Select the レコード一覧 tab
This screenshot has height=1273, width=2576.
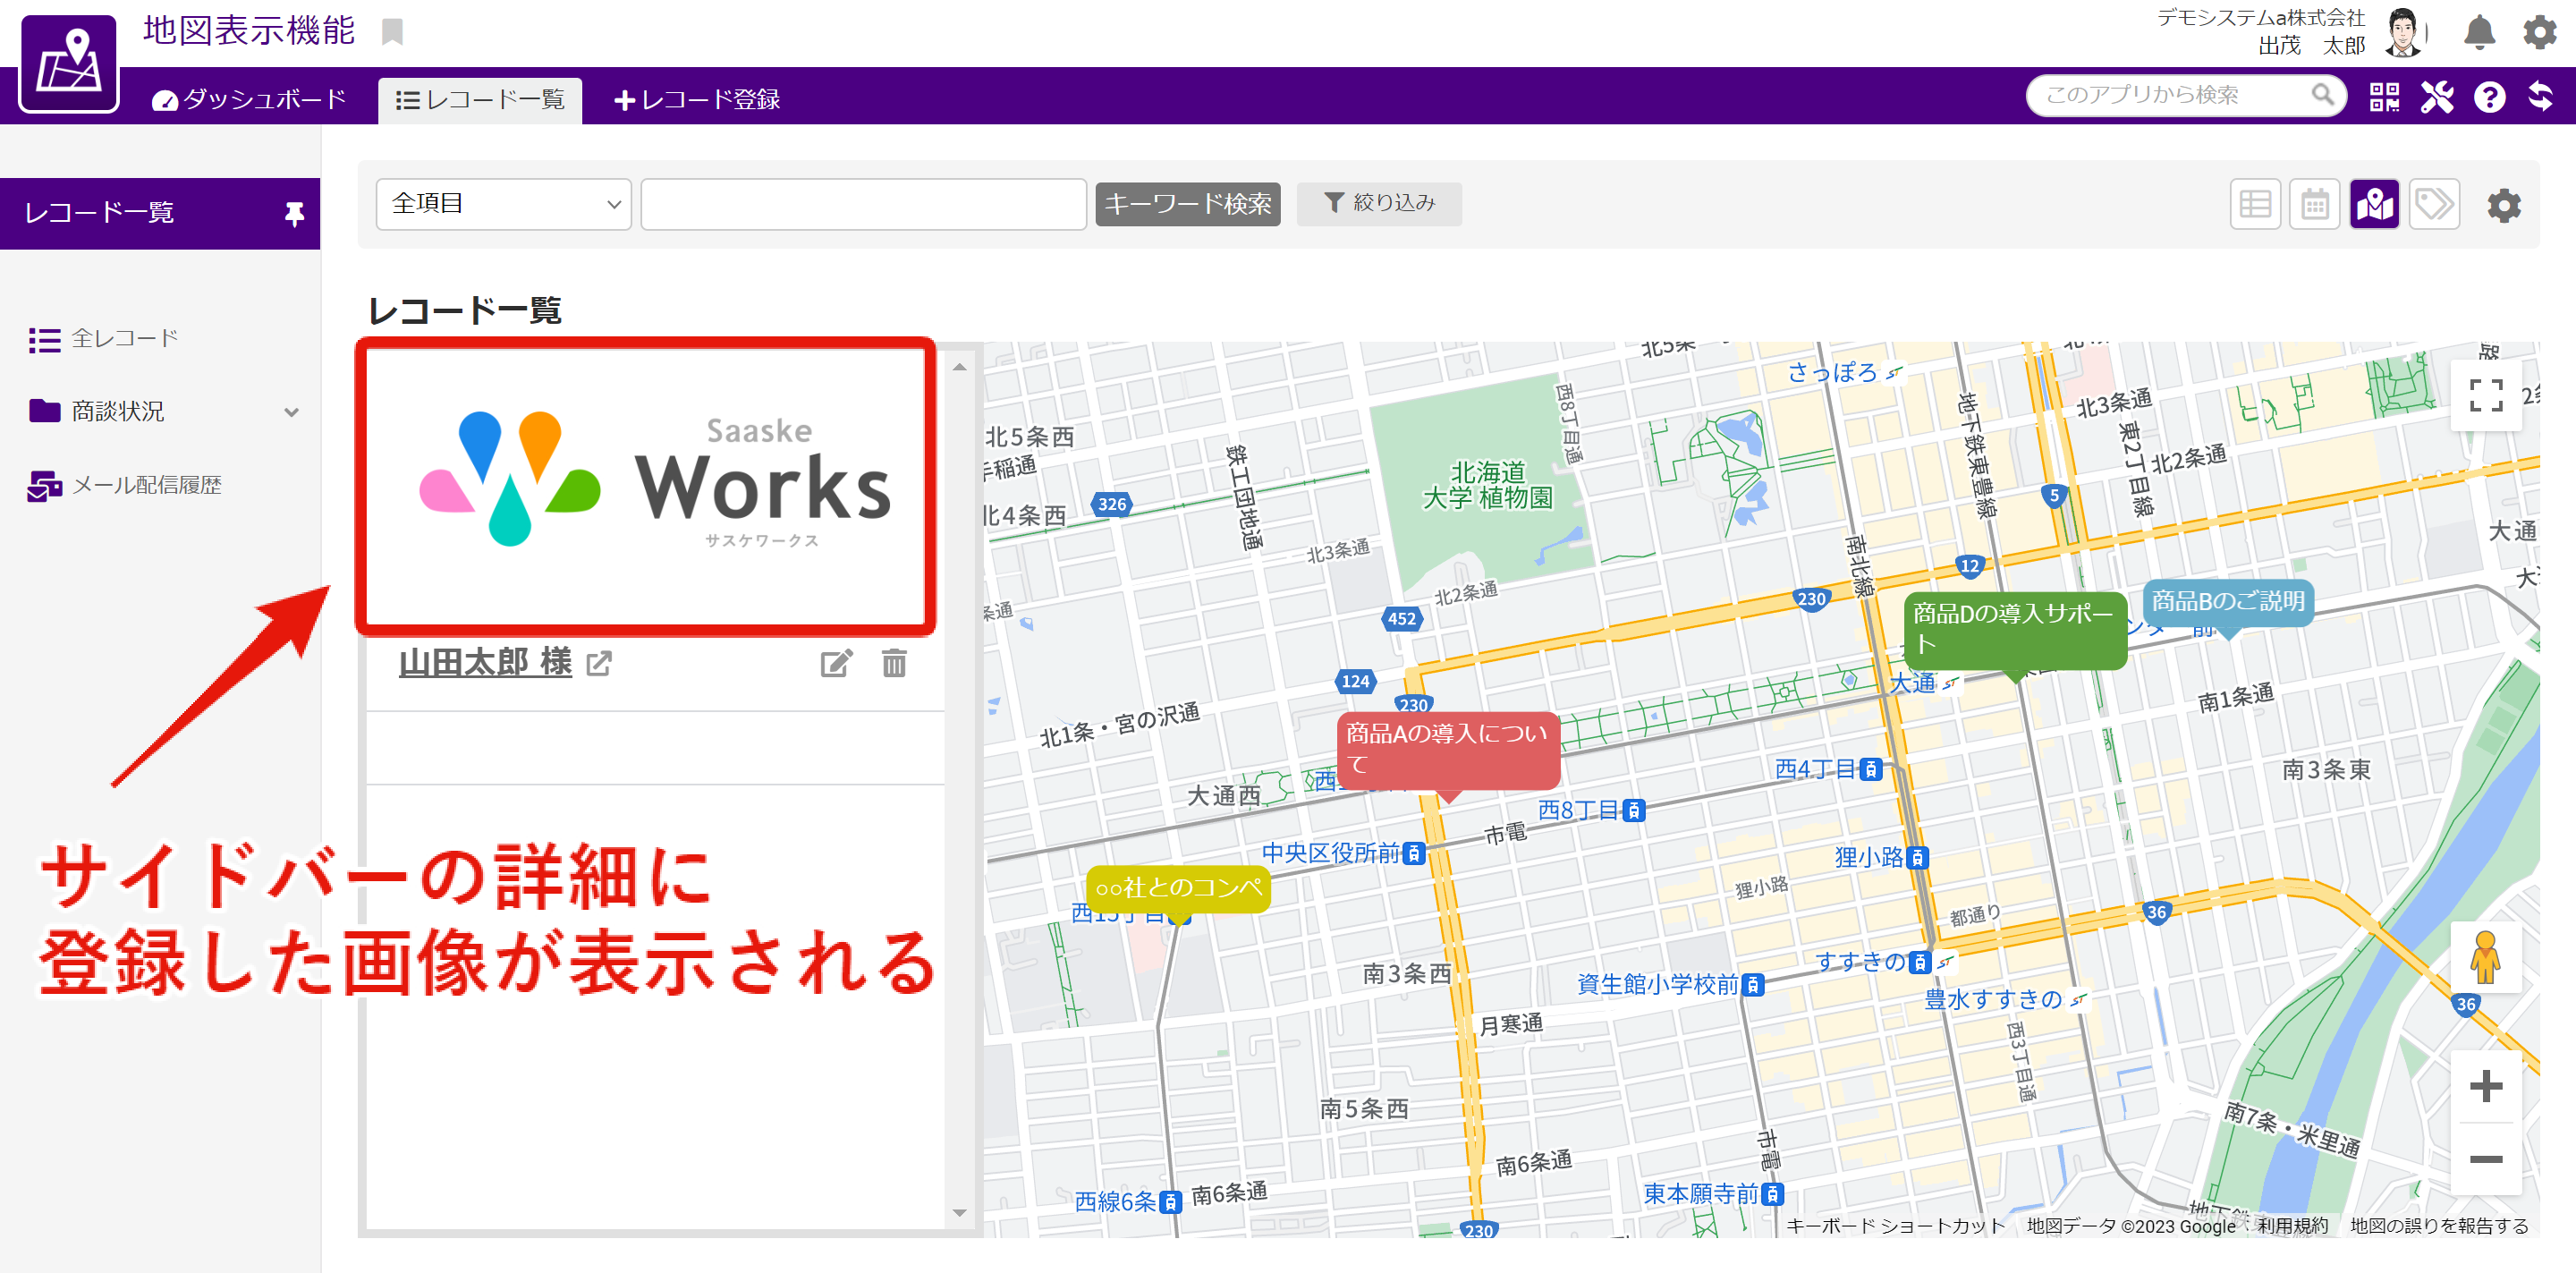(x=480, y=100)
